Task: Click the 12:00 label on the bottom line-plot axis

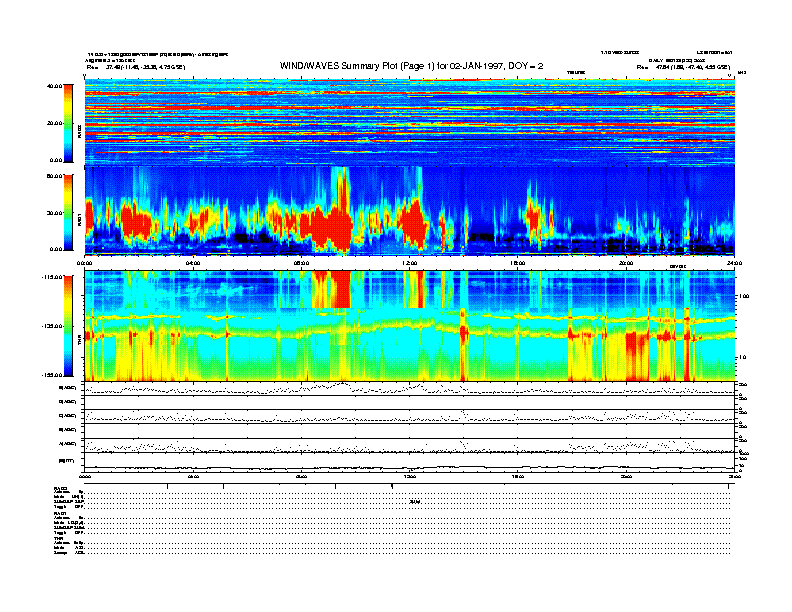Action: coord(410,477)
